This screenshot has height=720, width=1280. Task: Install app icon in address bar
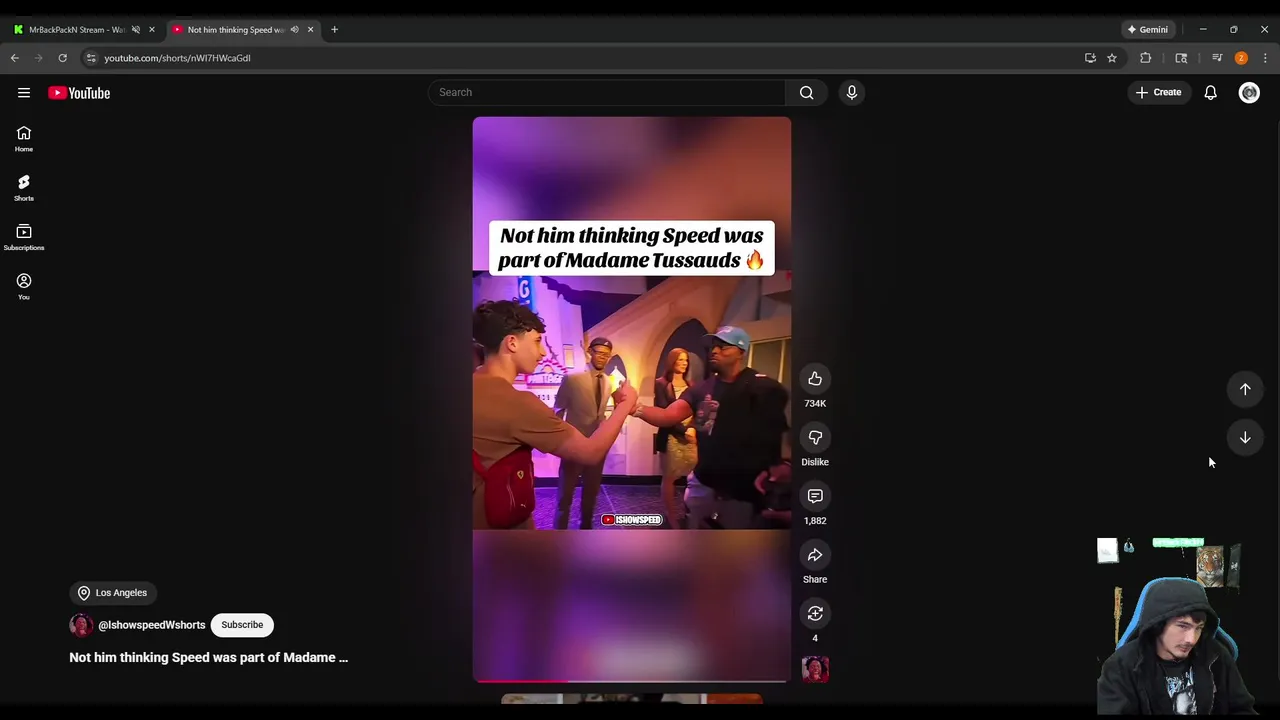click(x=1090, y=58)
